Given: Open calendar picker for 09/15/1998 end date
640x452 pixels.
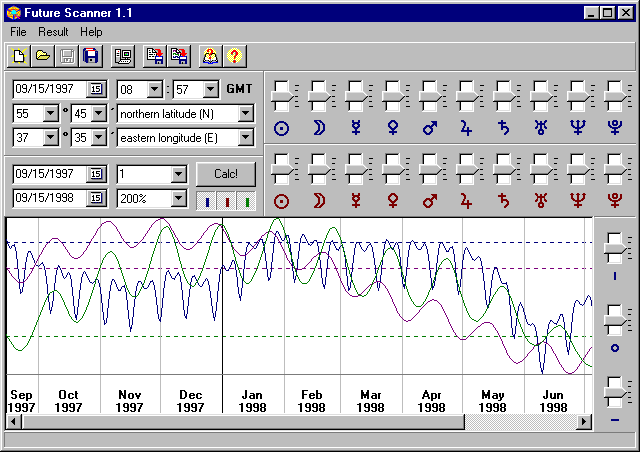Looking at the screenshot, I should coord(95,198).
